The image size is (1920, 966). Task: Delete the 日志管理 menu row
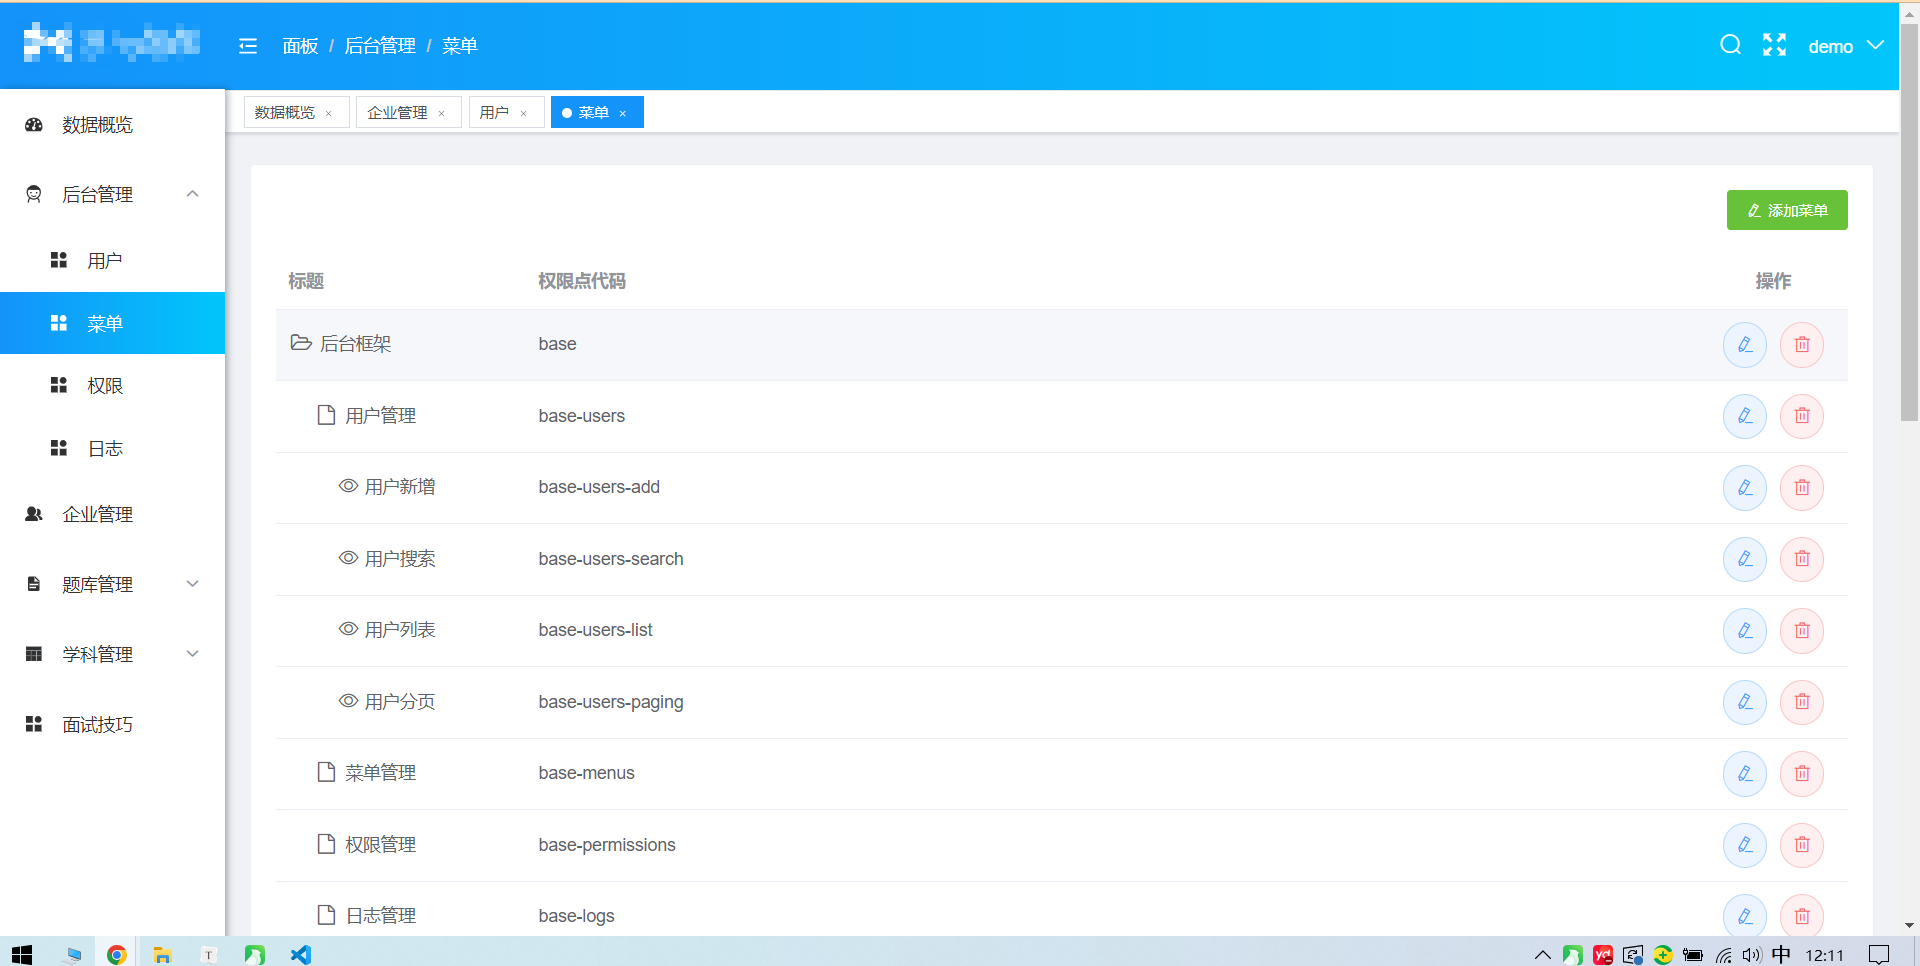coord(1802,916)
